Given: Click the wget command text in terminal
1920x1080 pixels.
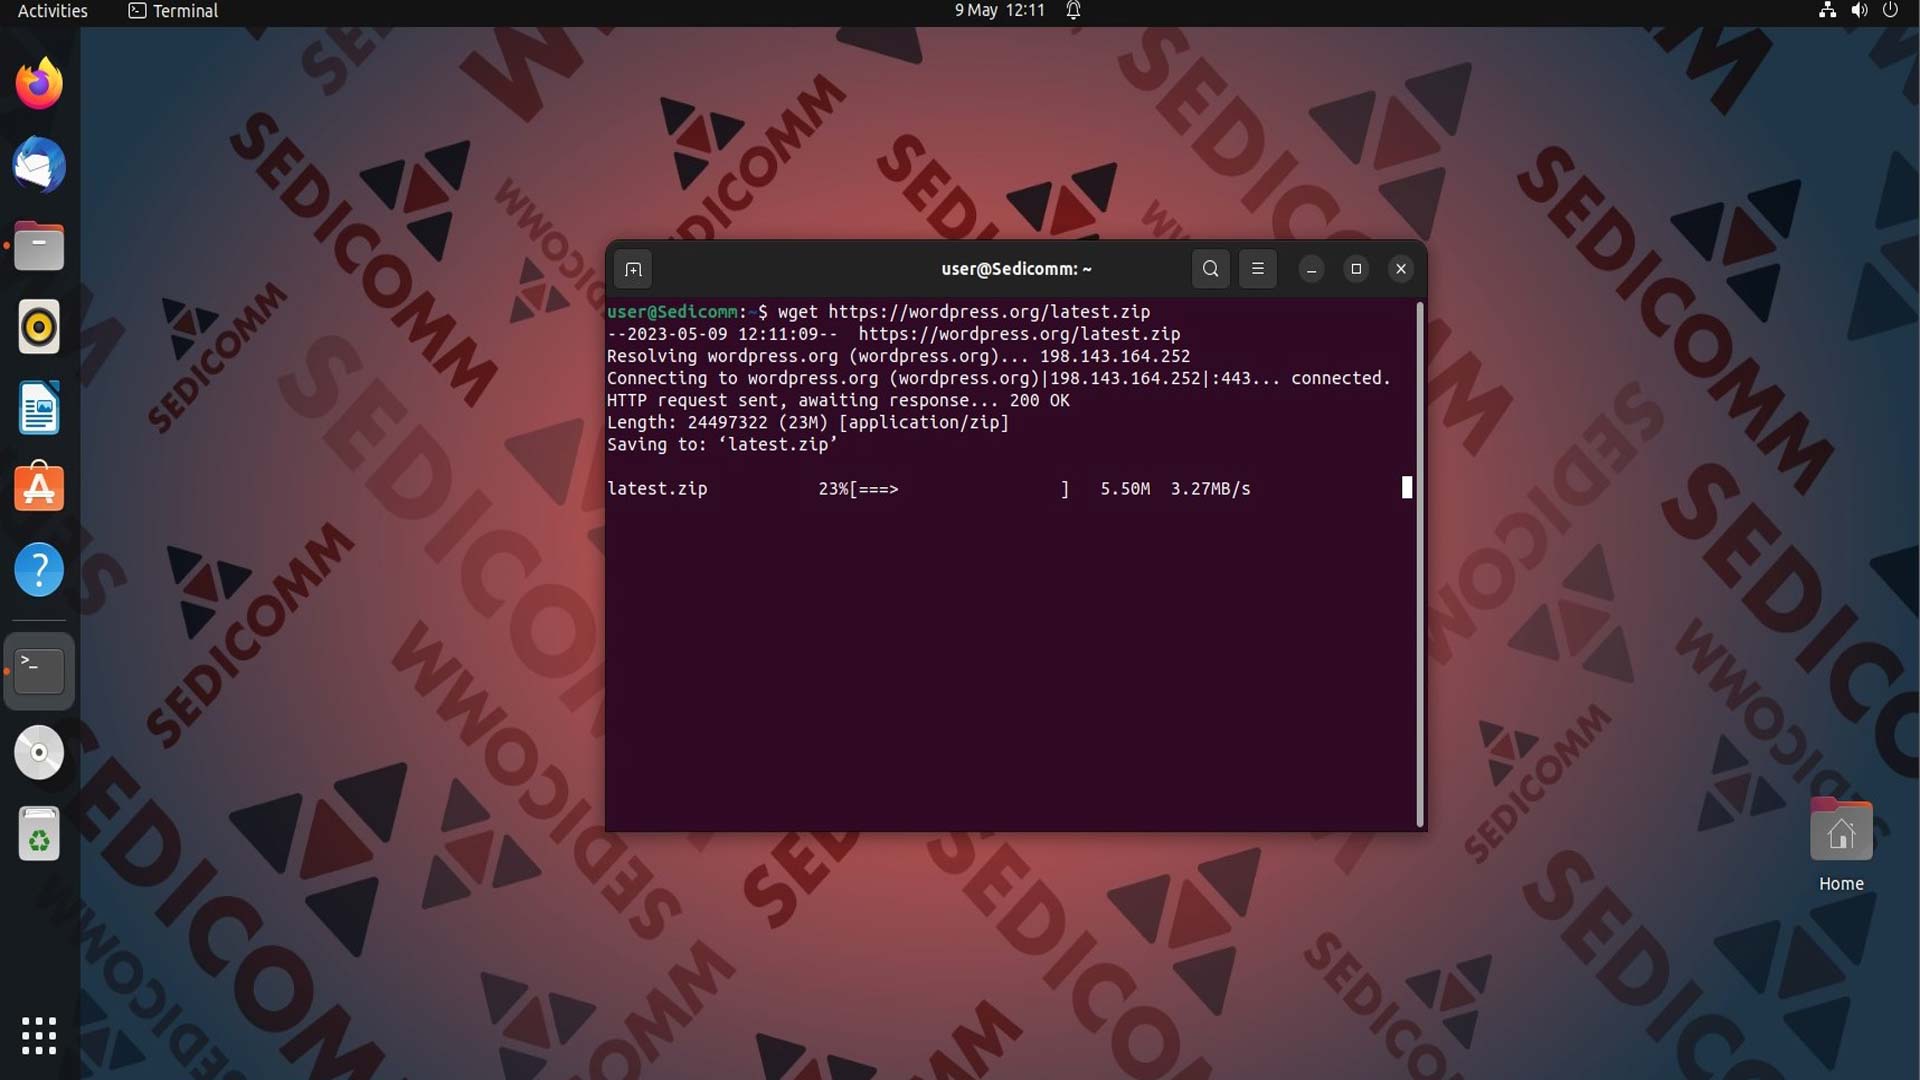Looking at the screenshot, I should [964, 312].
